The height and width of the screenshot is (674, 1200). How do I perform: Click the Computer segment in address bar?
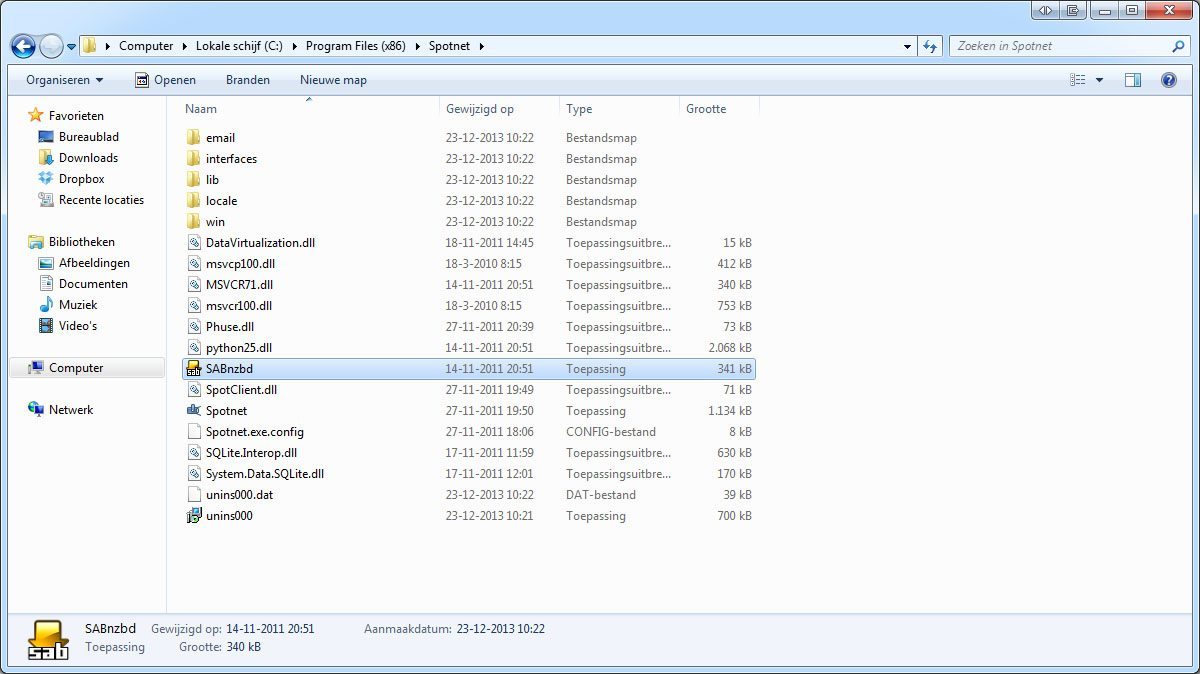(145, 46)
